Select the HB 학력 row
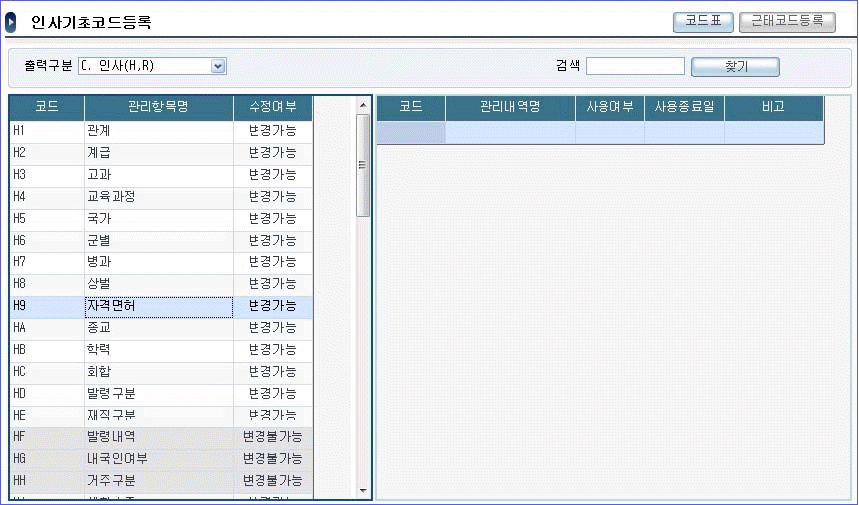The image size is (859, 505). tap(160, 350)
